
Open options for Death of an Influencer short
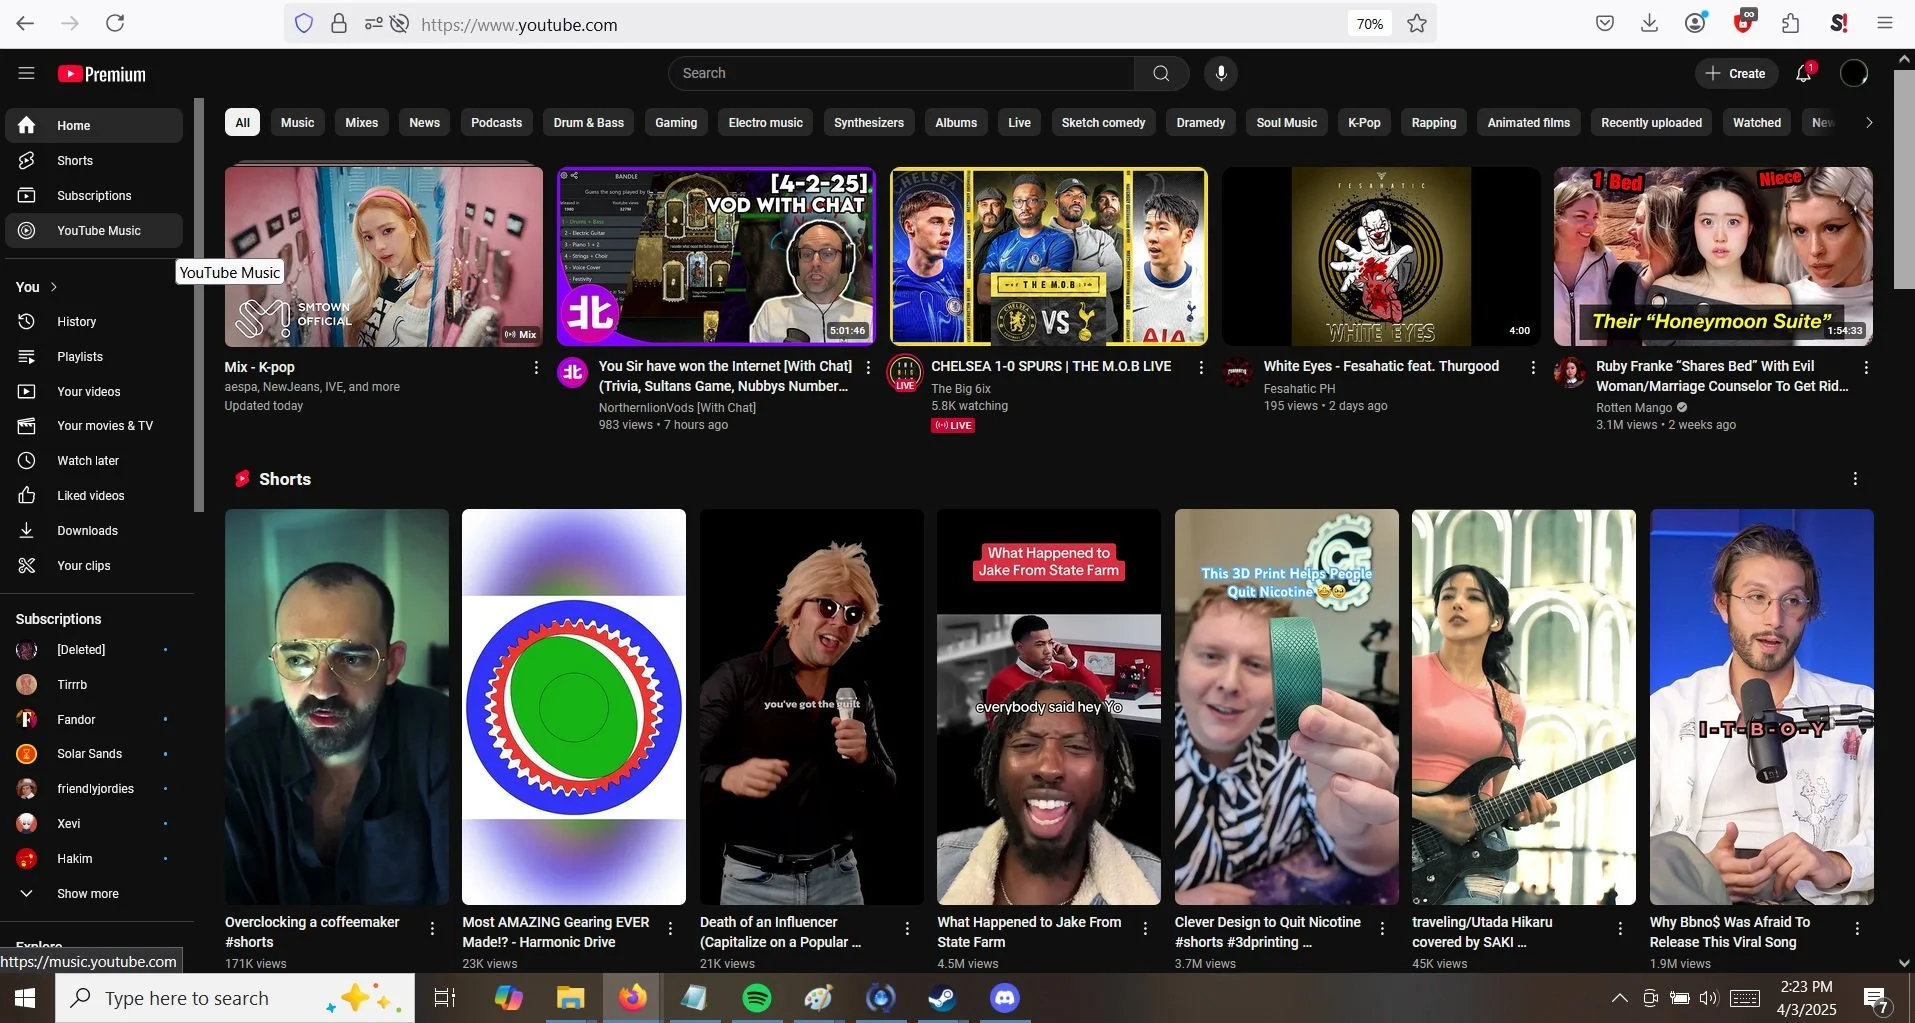coord(907,929)
